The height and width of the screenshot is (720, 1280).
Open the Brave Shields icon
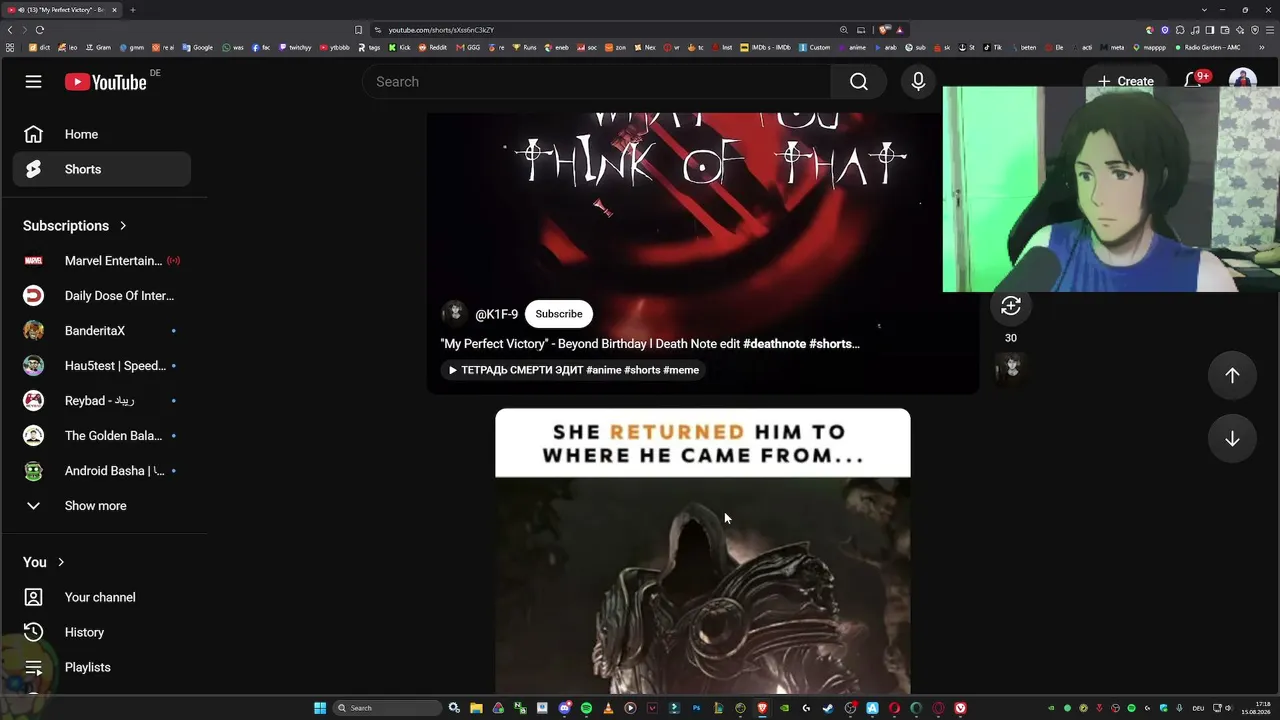coord(884,30)
